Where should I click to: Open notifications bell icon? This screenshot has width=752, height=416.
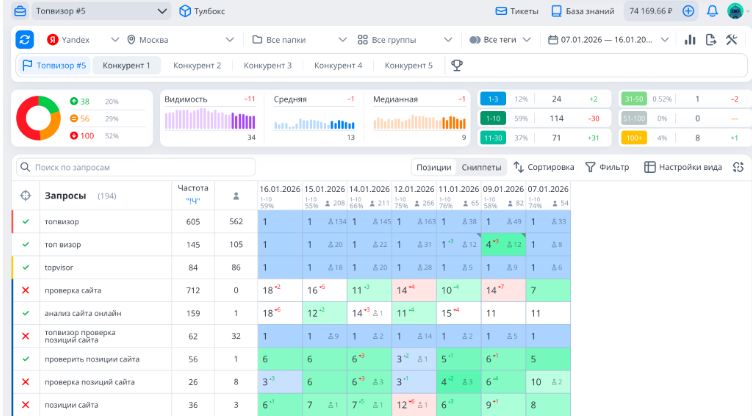[x=712, y=11]
